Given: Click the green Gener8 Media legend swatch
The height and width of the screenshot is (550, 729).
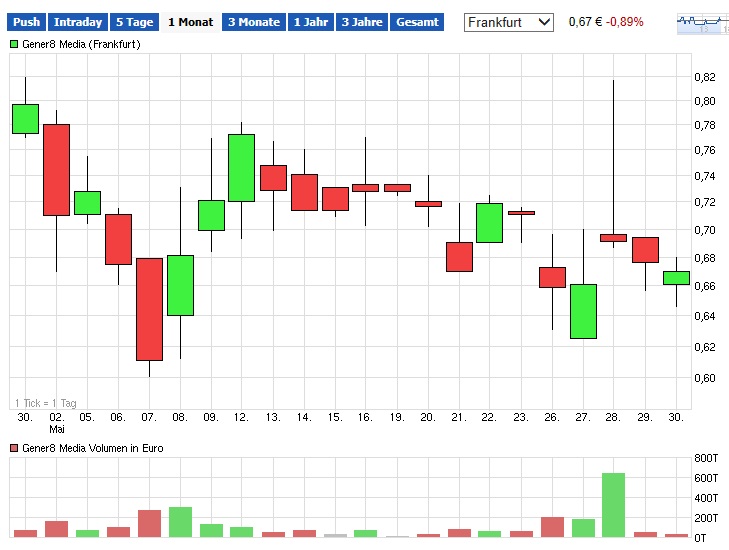Looking at the screenshot, I should click(14, 44).
